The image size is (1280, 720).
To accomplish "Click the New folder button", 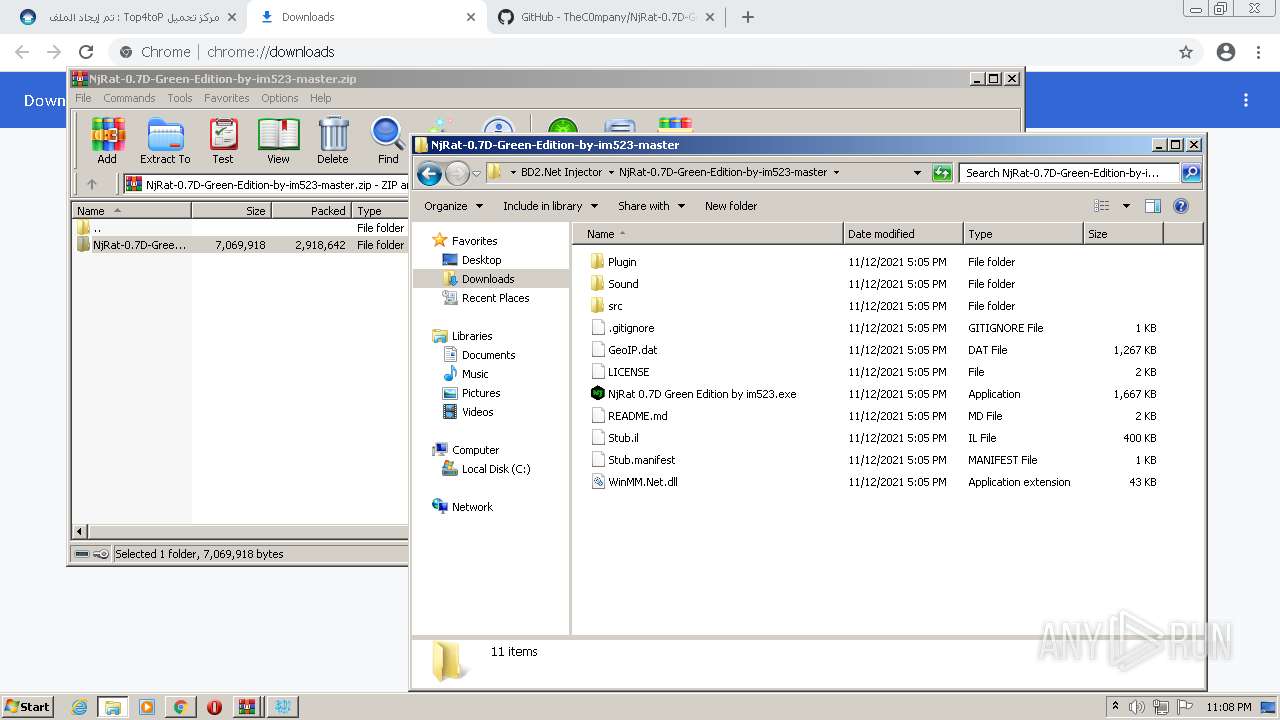I will 731,206.
